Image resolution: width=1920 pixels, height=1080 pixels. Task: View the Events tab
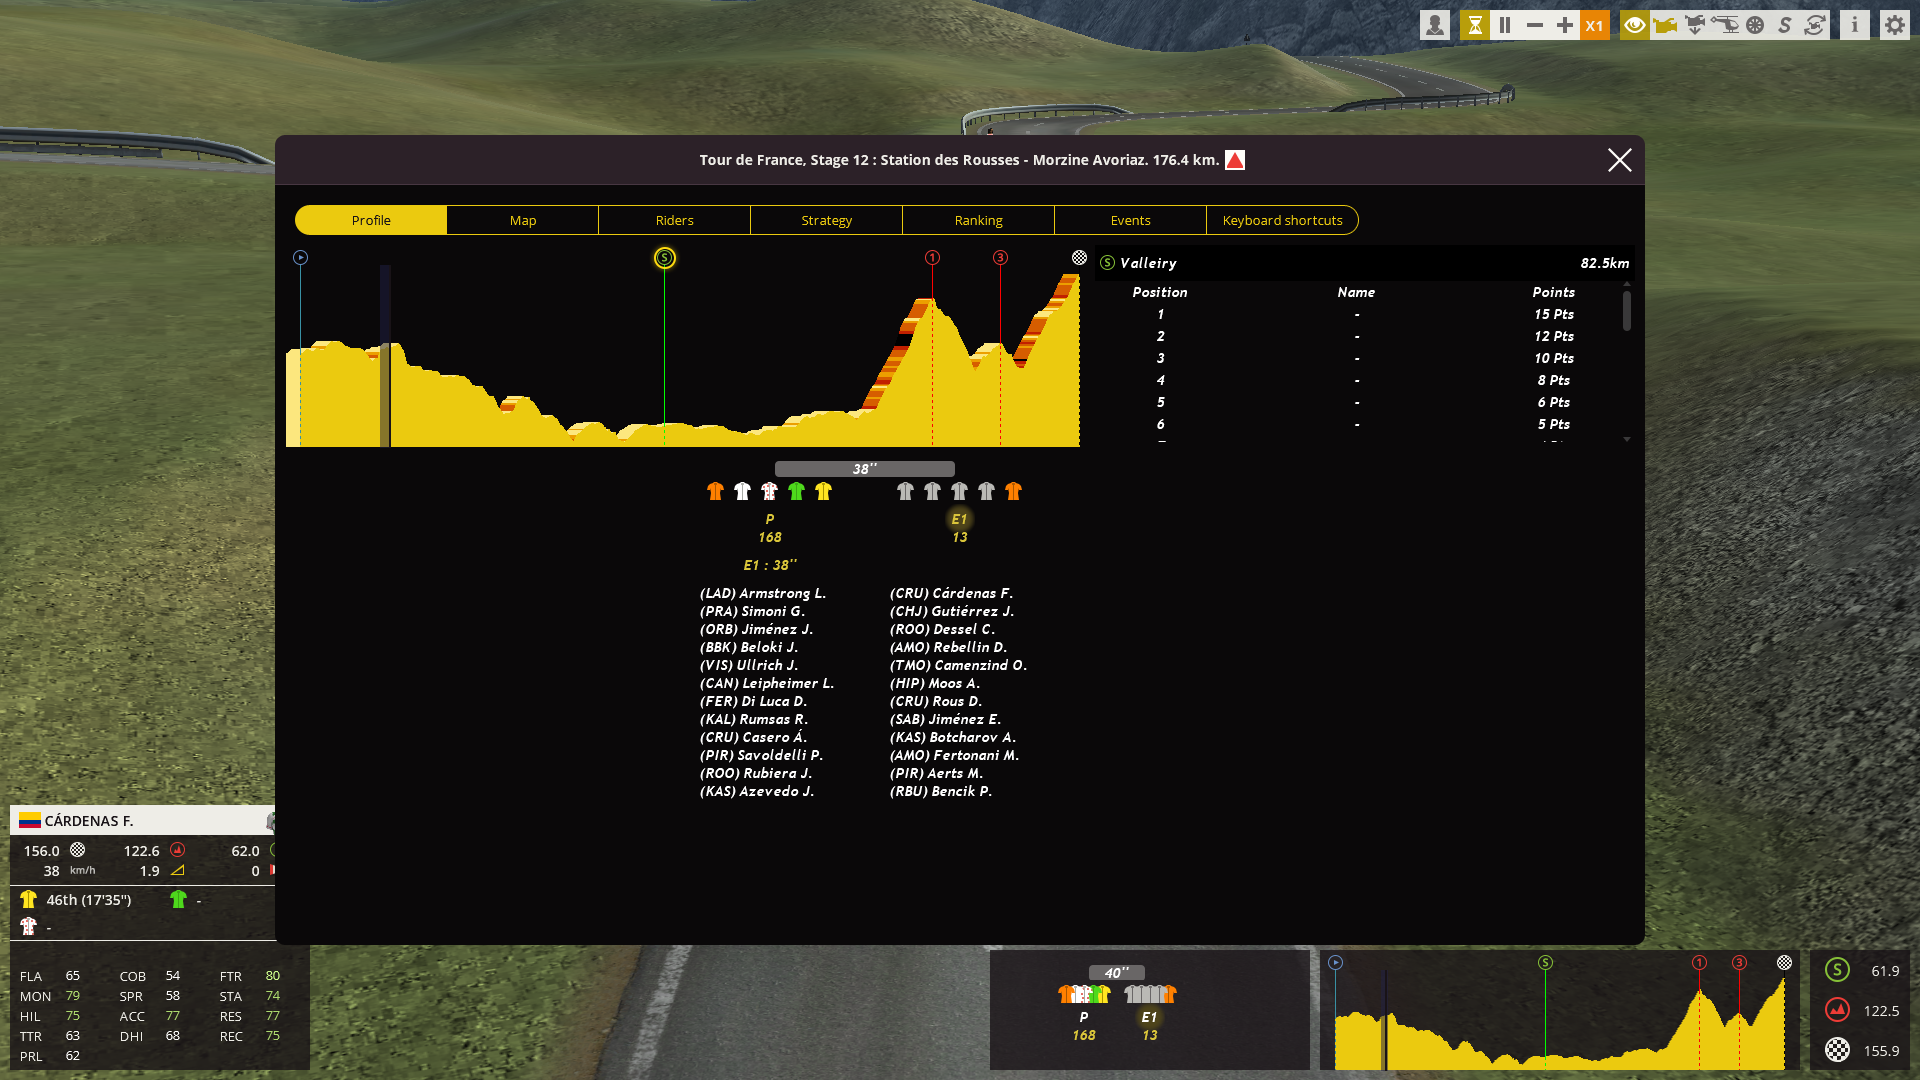1131,220
